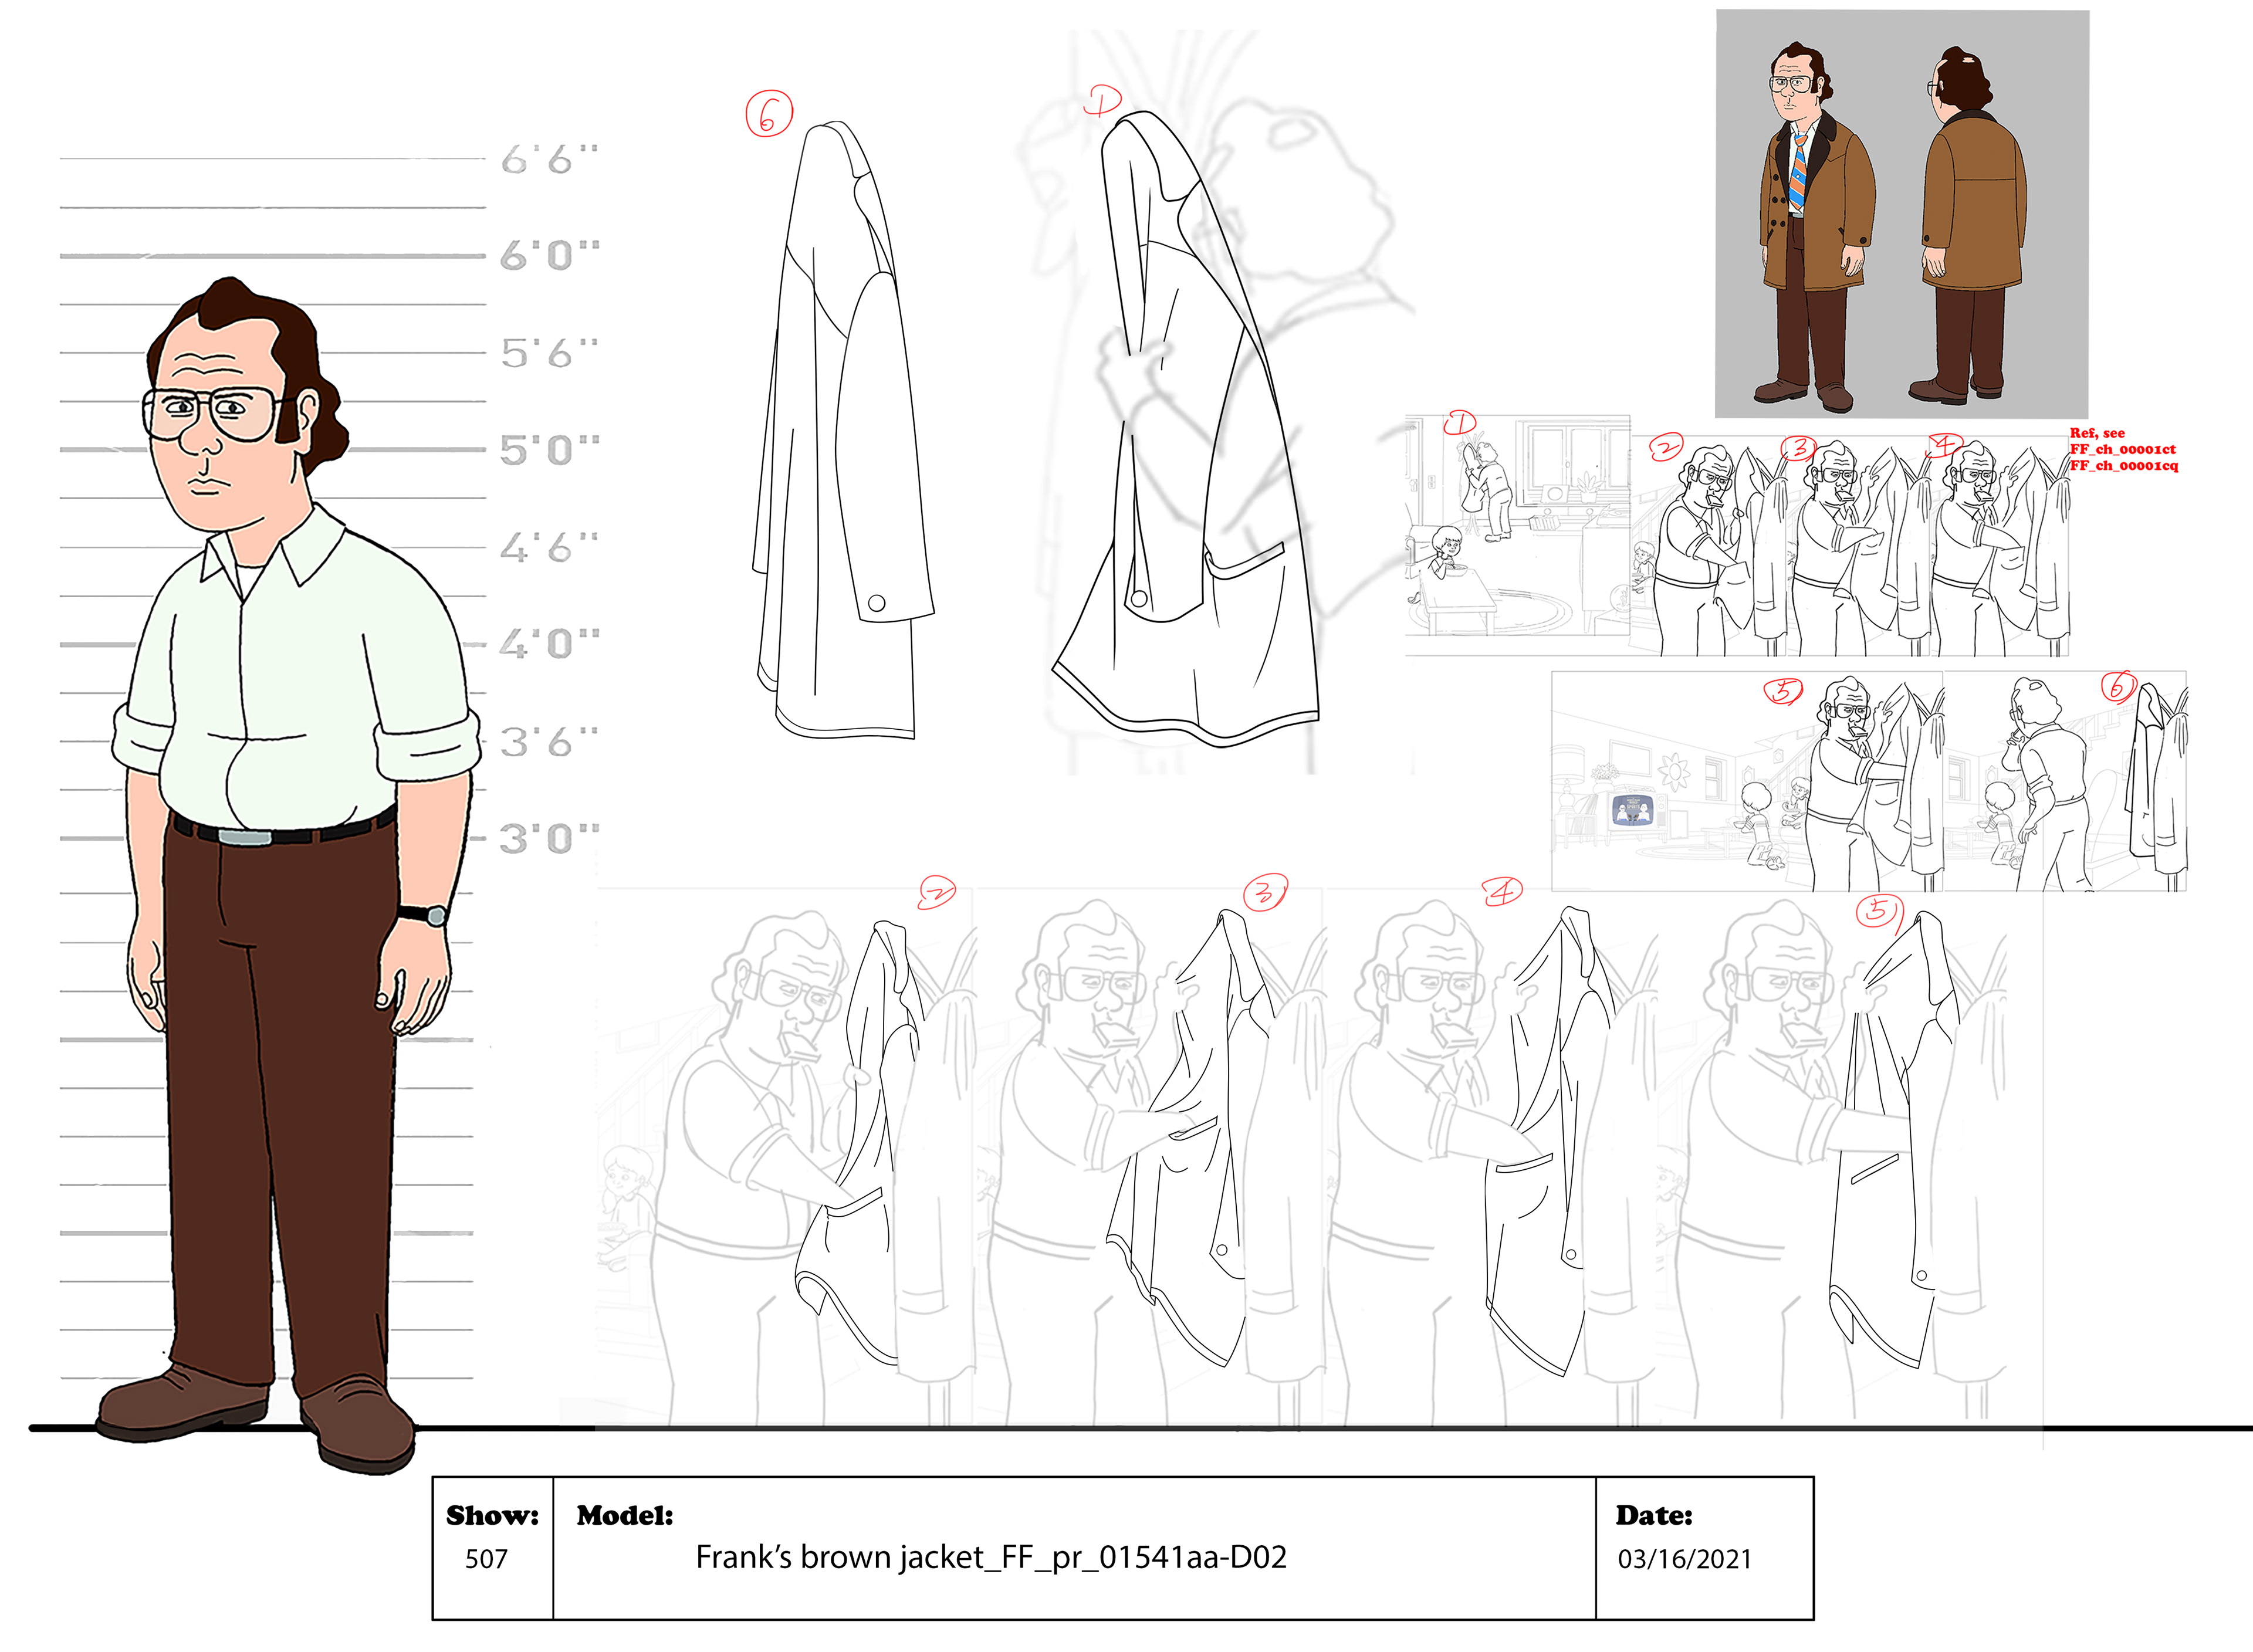2253x1652 pixels.
Task: Click the 6'6" height chart label
Action: point(549,160)
